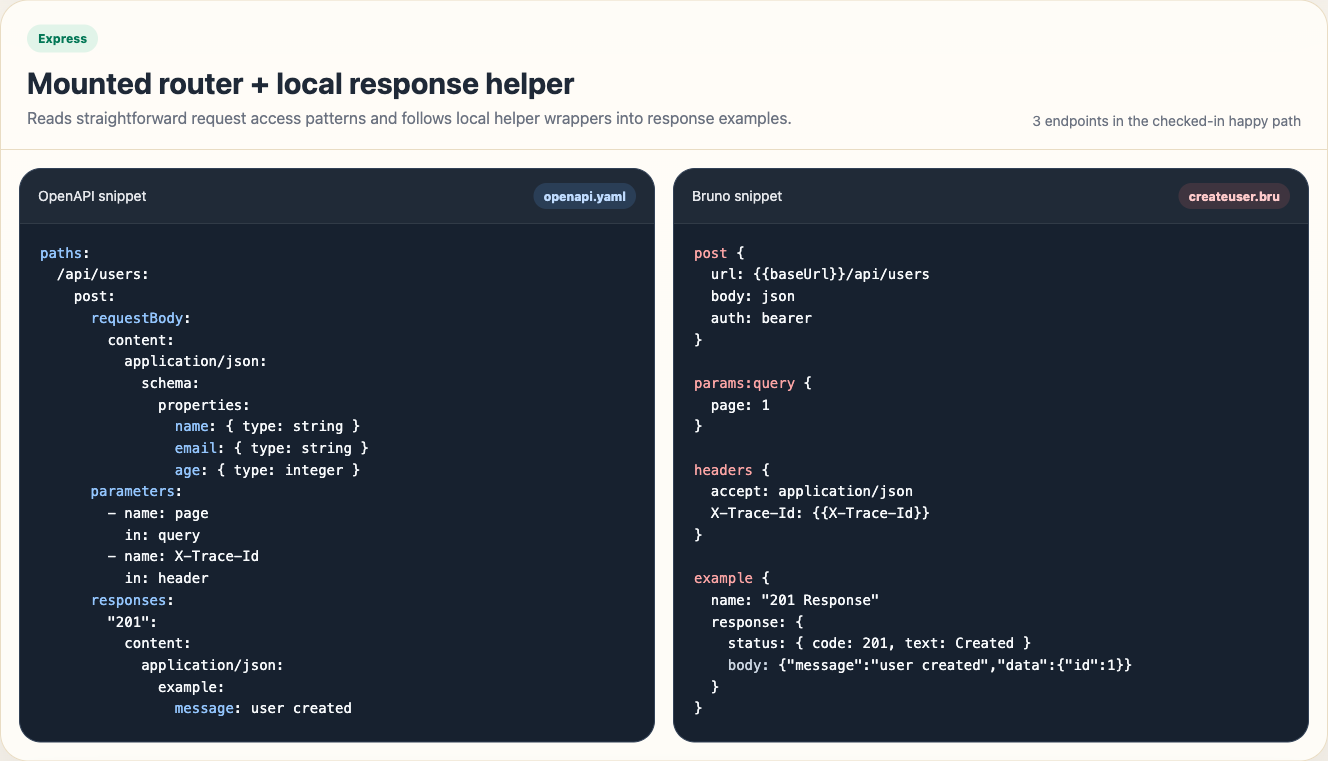The width and height of the screenshot is (1328, 763).
Task: Click the 'post {' line in the Bruno snippet
Action: pos(720,253)
